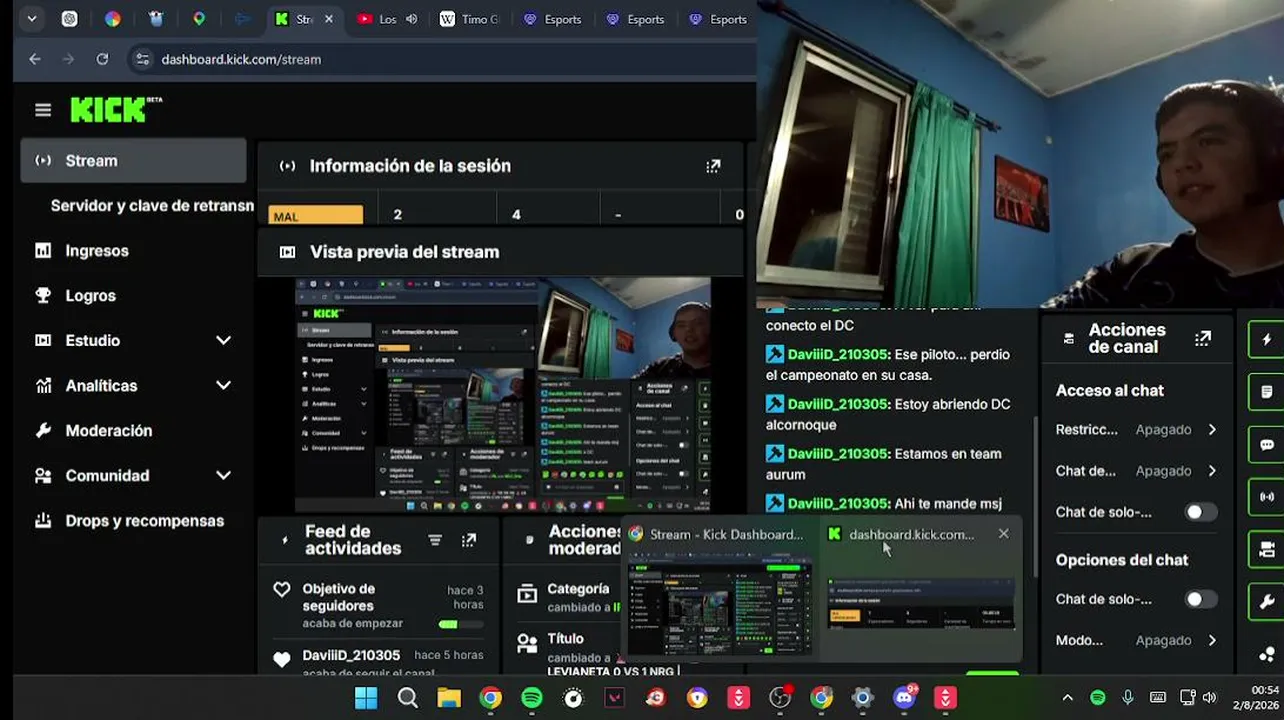
Task: Open the volume control in the system tray
Action: [x=1209, y=698]
